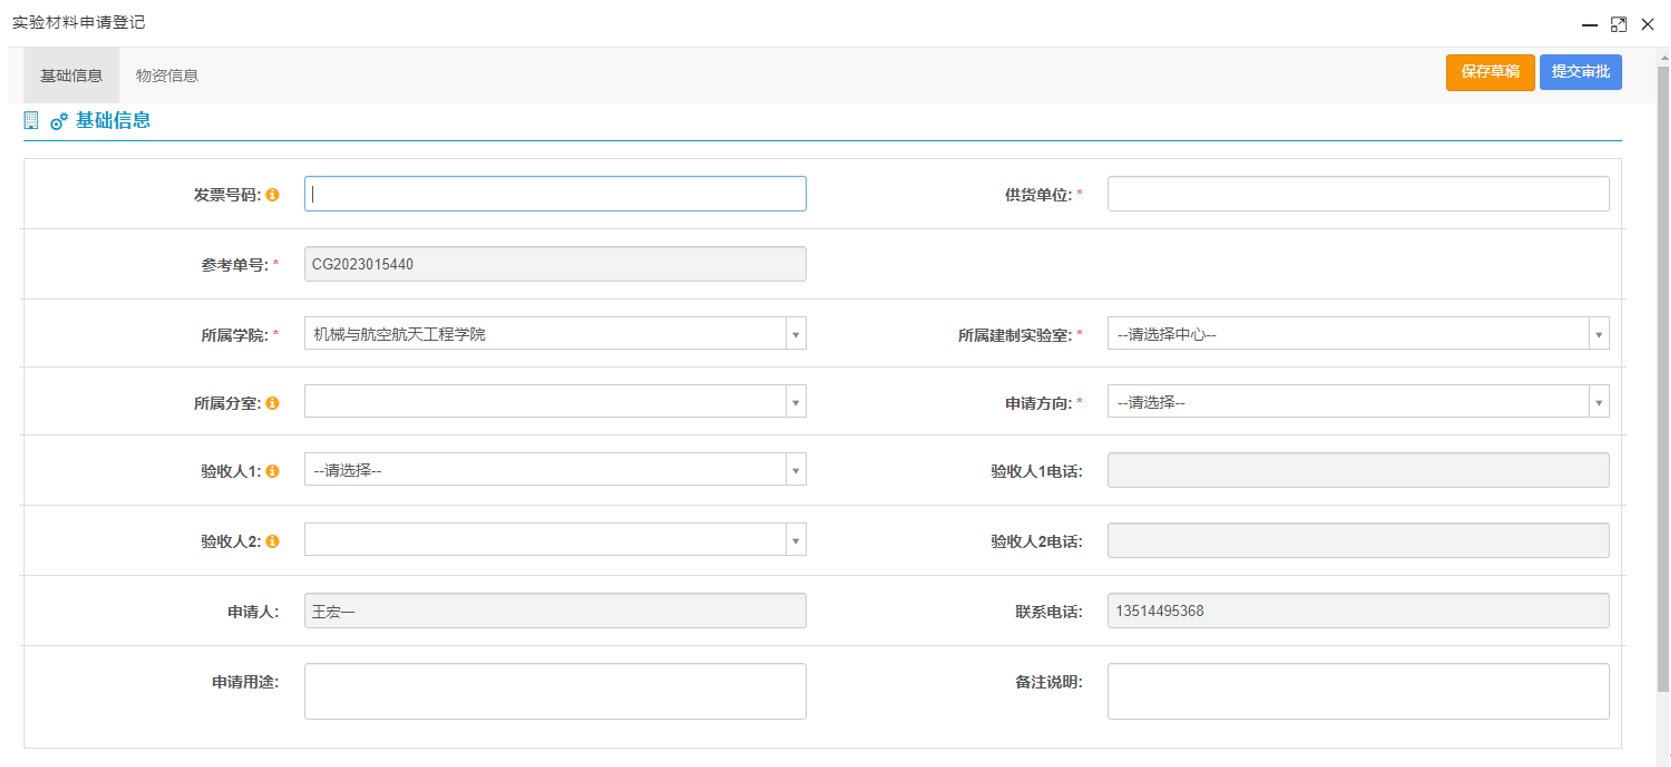
Task: Click the info icon beside 验收人2
Action: click(x=272, y=541)
